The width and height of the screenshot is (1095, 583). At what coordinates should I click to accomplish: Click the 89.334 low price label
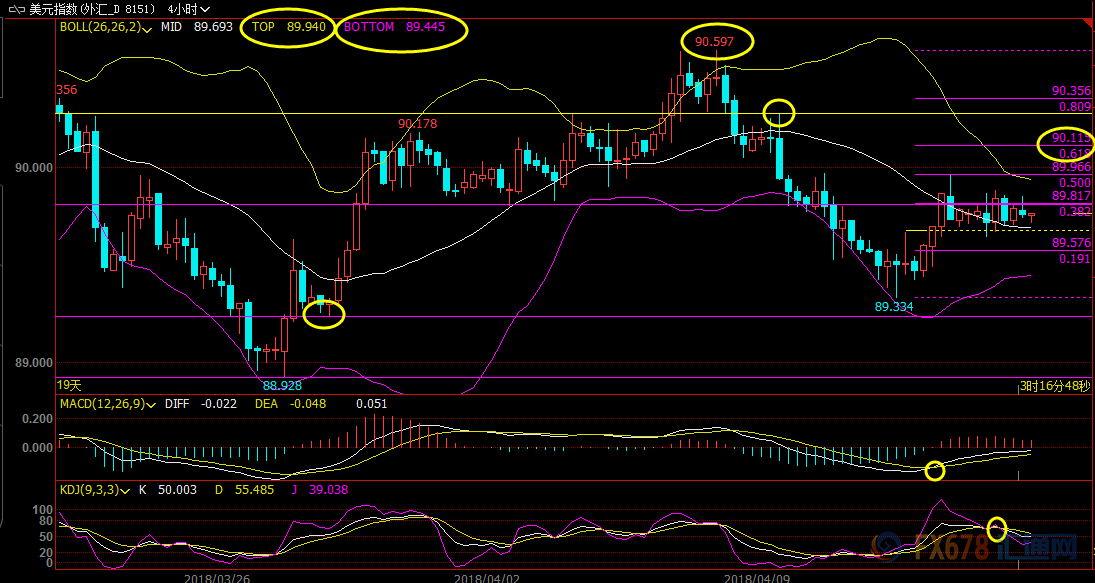click(x=893, y=306)
